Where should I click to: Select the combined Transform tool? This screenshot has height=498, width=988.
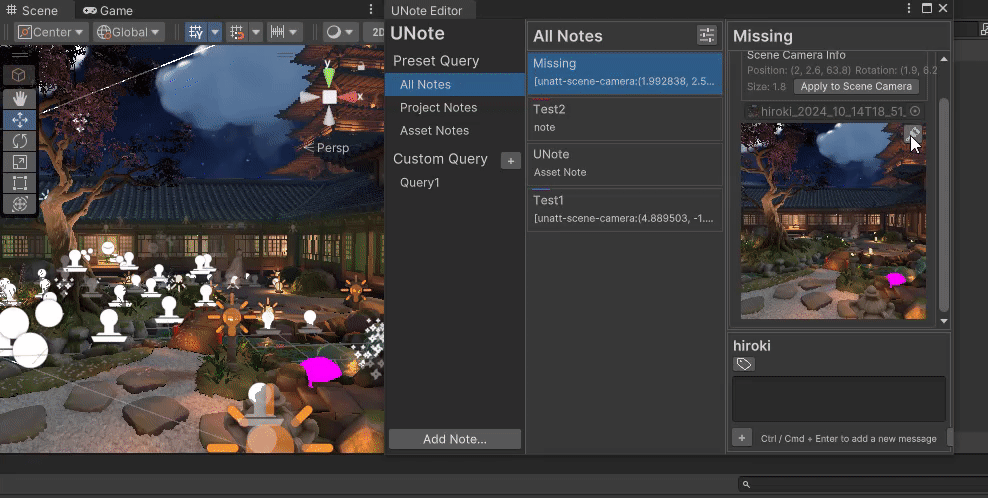coord(20,204)
